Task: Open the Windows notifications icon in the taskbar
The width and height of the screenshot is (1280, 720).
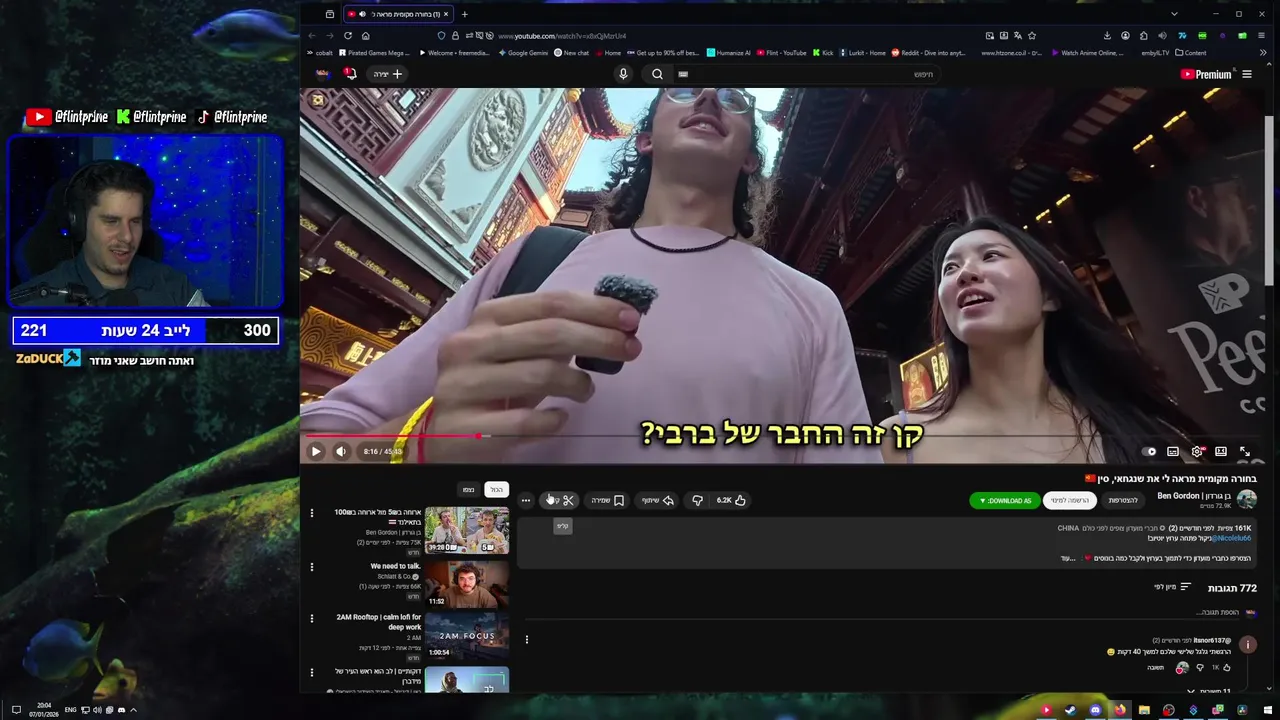Action: point(16,710)
